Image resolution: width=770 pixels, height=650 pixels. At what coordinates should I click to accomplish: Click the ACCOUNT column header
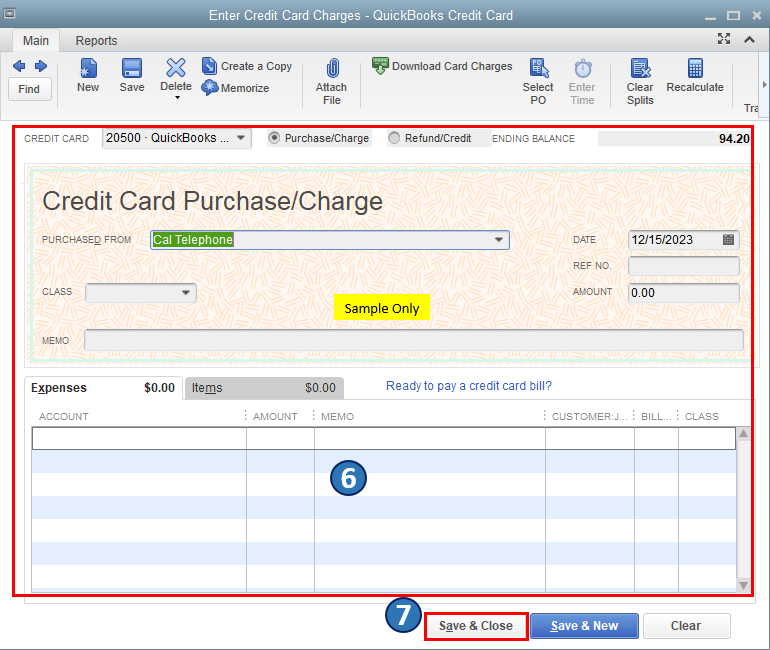point(64,416)
